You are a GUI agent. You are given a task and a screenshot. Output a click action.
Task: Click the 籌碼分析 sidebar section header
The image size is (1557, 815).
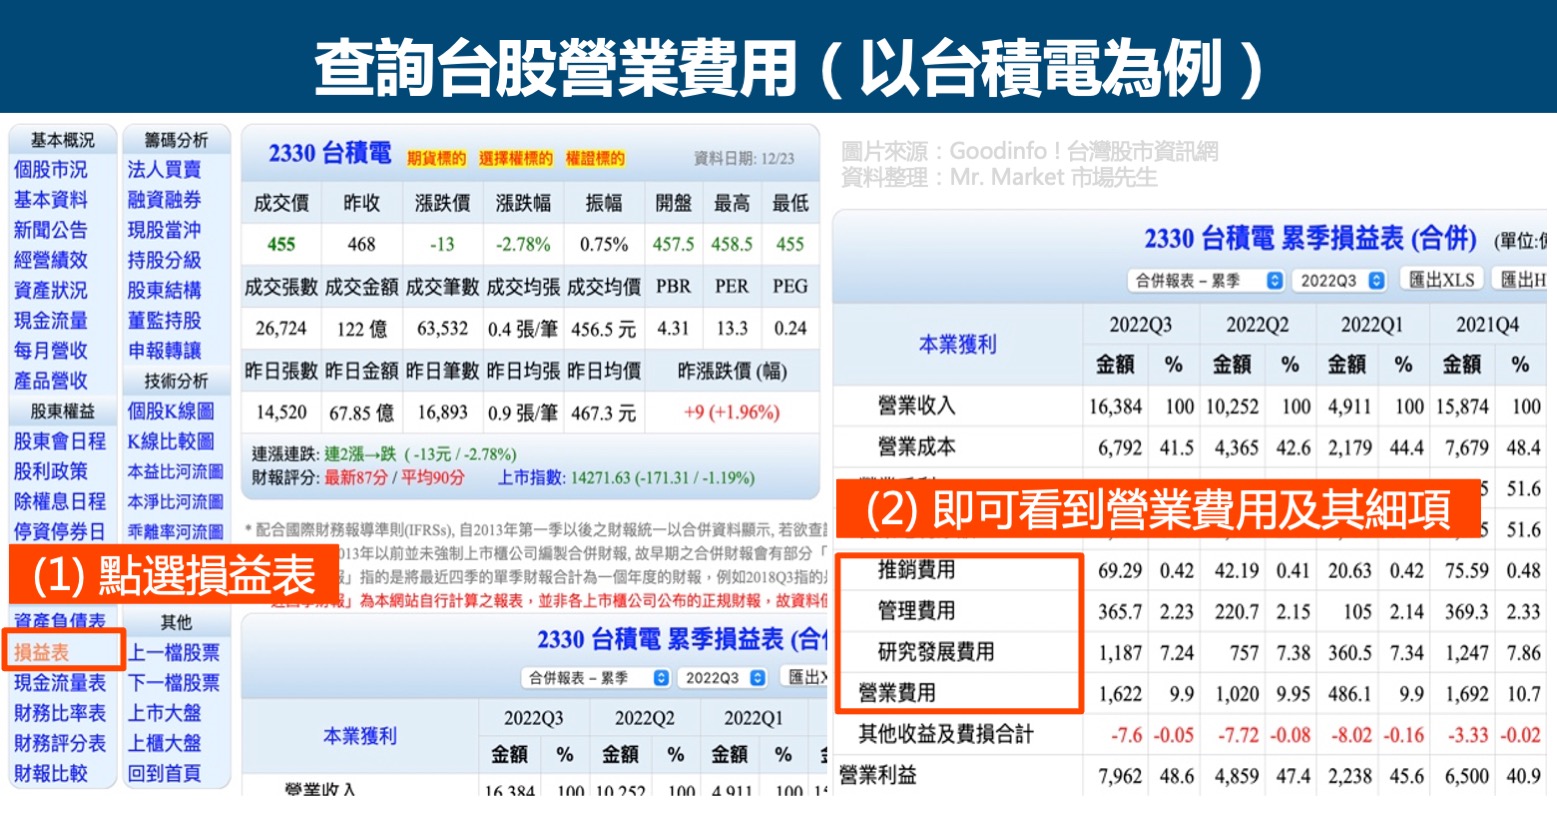click(x=176, y=140)
